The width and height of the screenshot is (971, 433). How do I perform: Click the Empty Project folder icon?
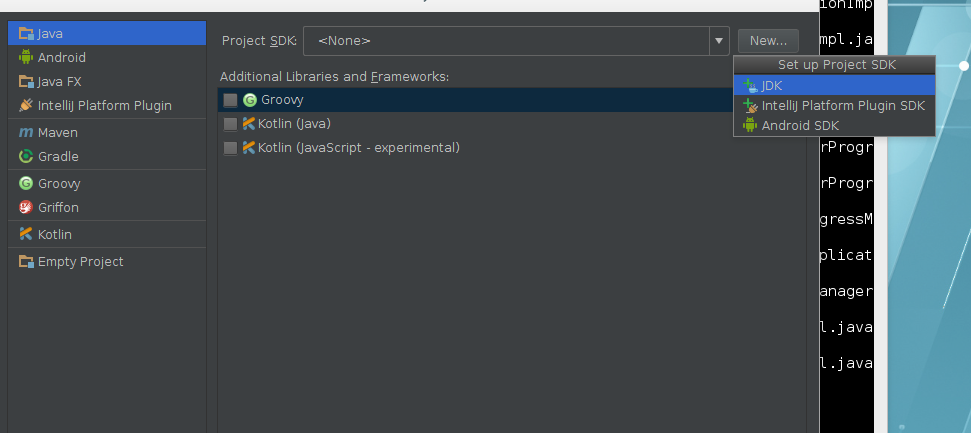[x=25, y=261]
